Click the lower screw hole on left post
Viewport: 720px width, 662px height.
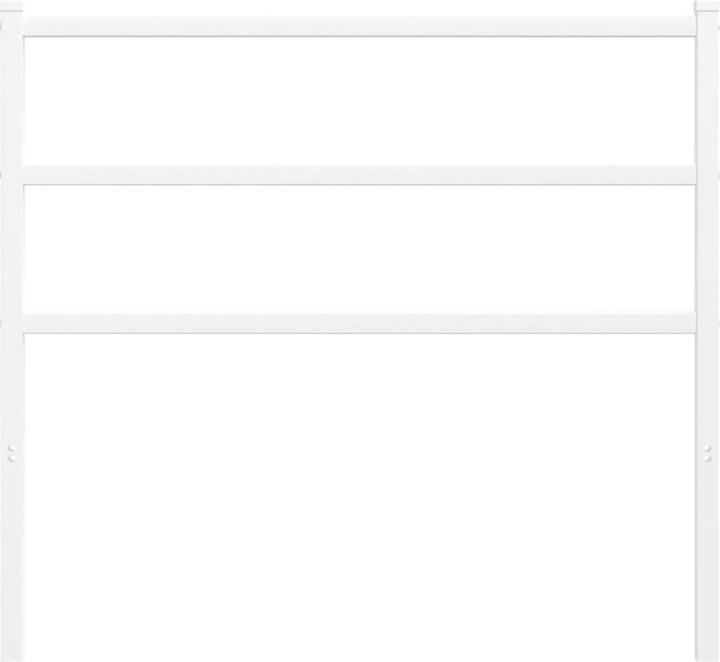click(12, 458)
